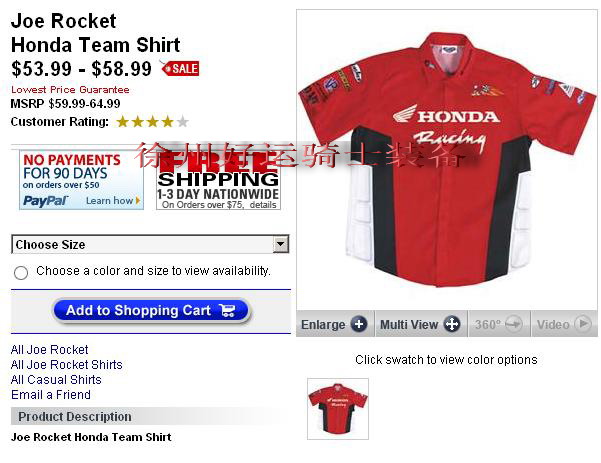Click the shopping cart icon on the blue button
The width and height of the screenshot is (601, 463).
click(x=227, y=310)
